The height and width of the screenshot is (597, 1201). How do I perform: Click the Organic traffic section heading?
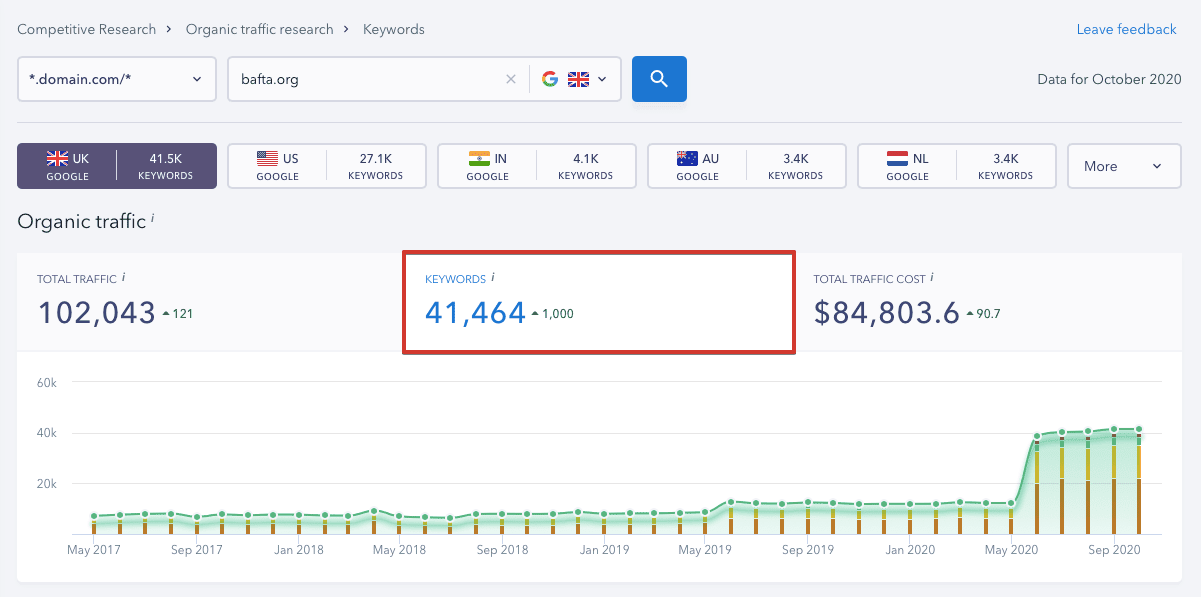coord(81,221)
